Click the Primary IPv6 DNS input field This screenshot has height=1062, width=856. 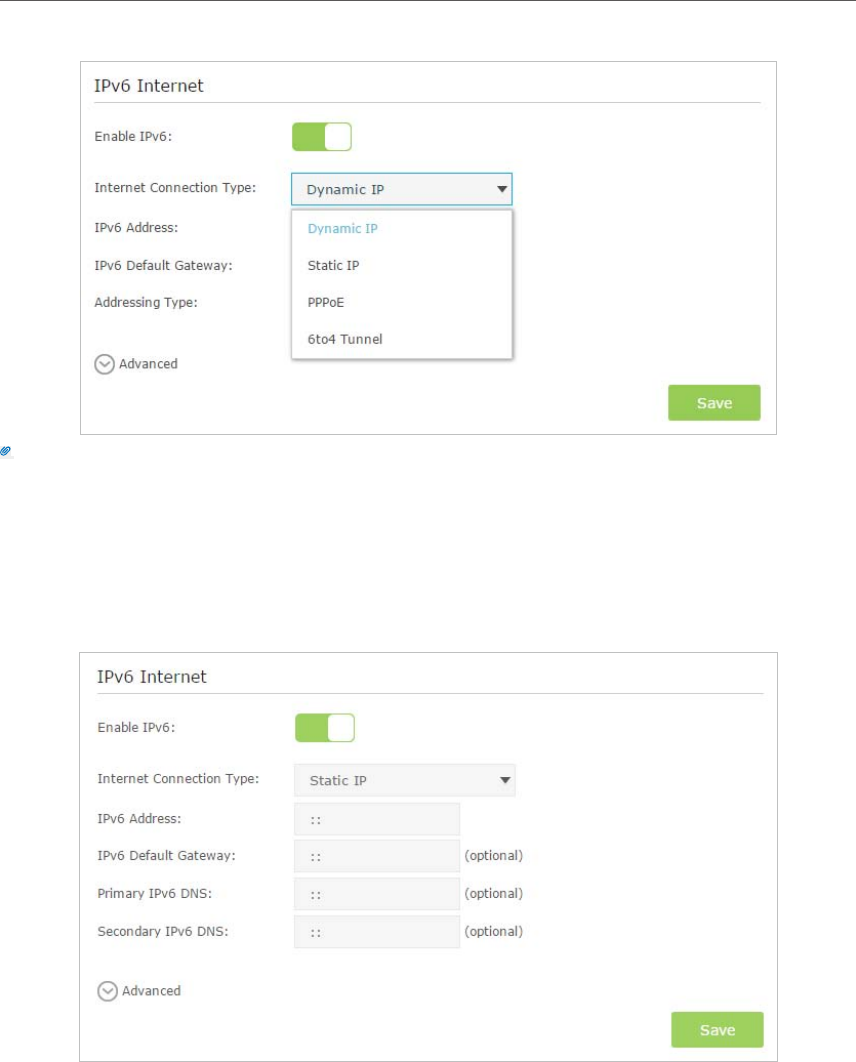pyautogui.click(x=377, y=894)
